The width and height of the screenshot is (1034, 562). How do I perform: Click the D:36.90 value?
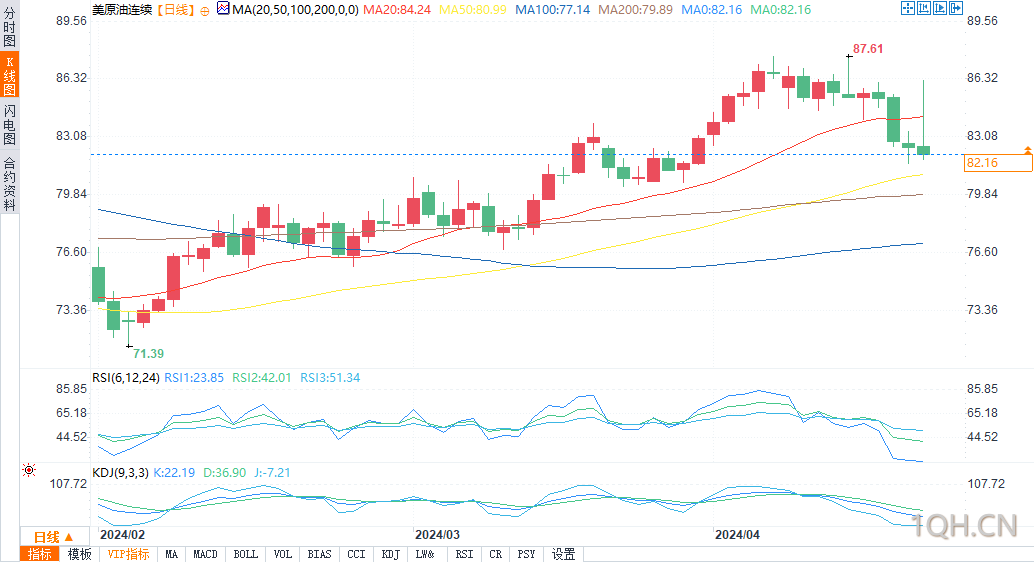(224, 473)
